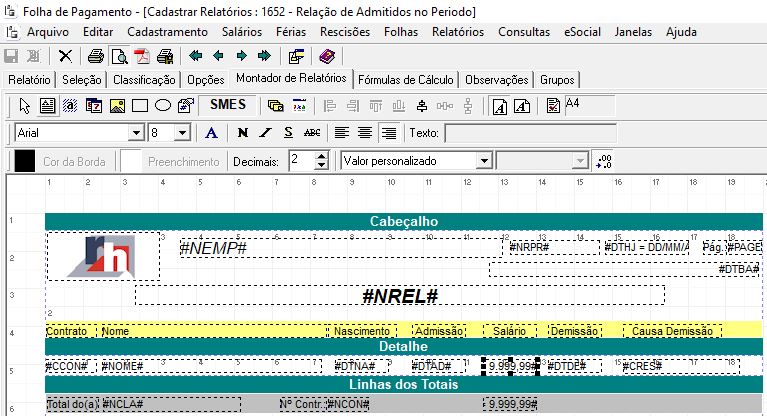Toggle bold text formatting
Screen dimensions: 767x416
242,133
